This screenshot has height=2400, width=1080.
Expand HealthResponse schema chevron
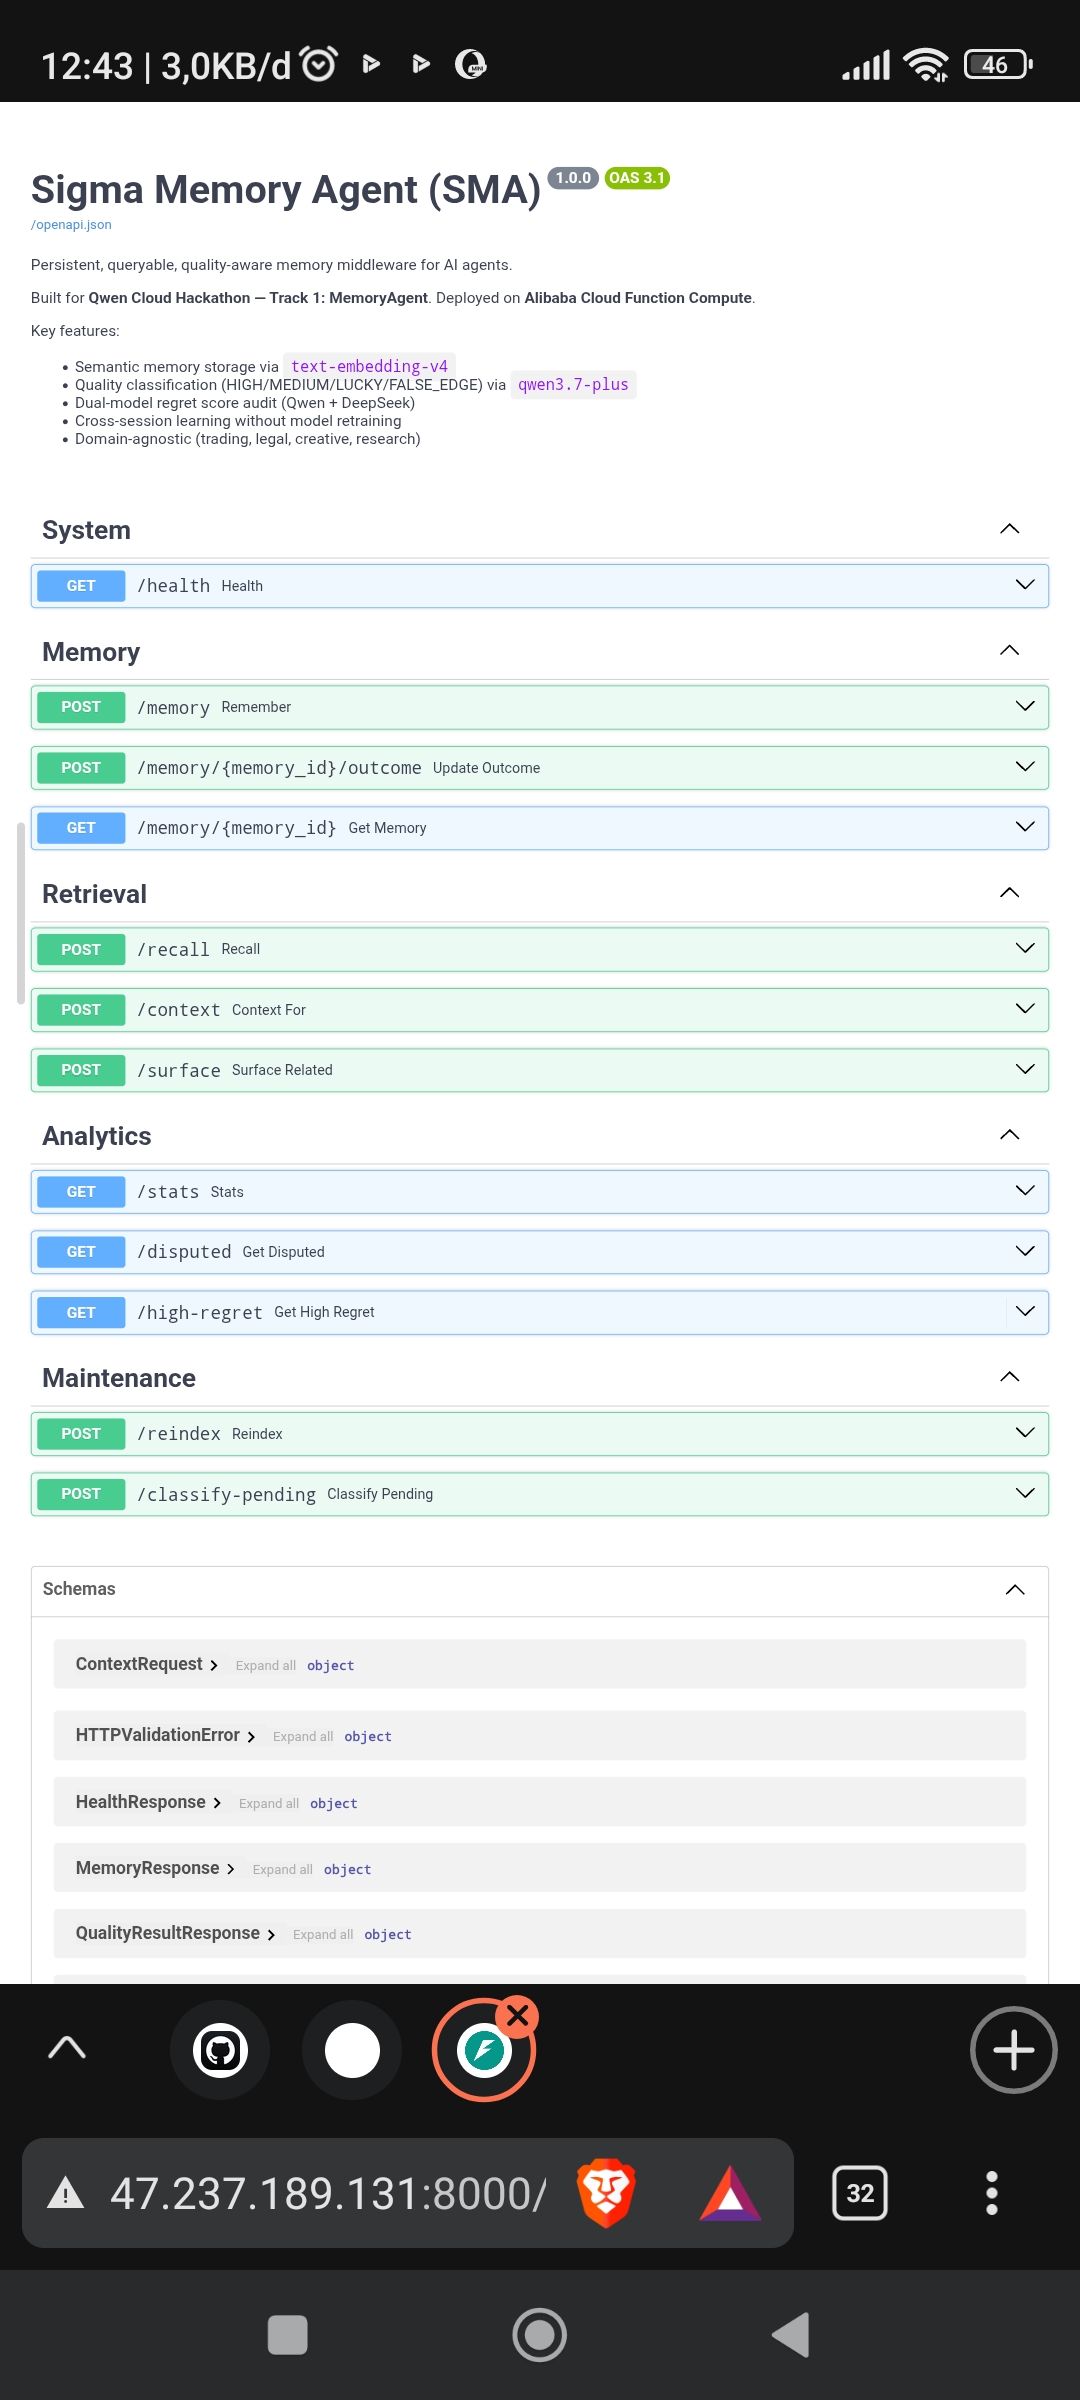coord(217,1803)
